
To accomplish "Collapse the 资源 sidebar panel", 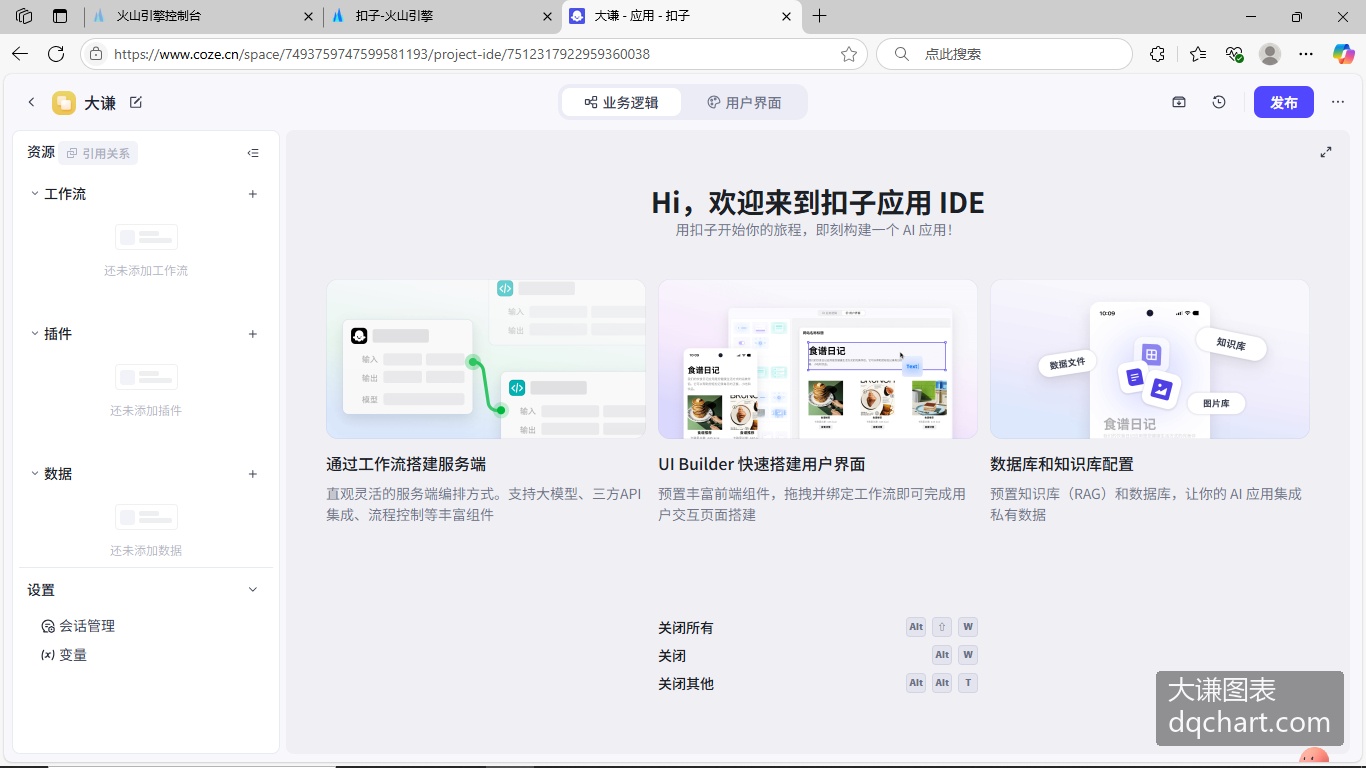I will [253, 153].
